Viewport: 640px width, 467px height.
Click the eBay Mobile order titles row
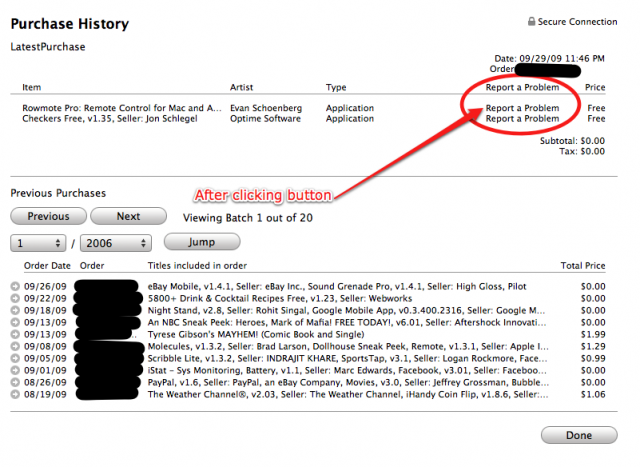[337, 287]
